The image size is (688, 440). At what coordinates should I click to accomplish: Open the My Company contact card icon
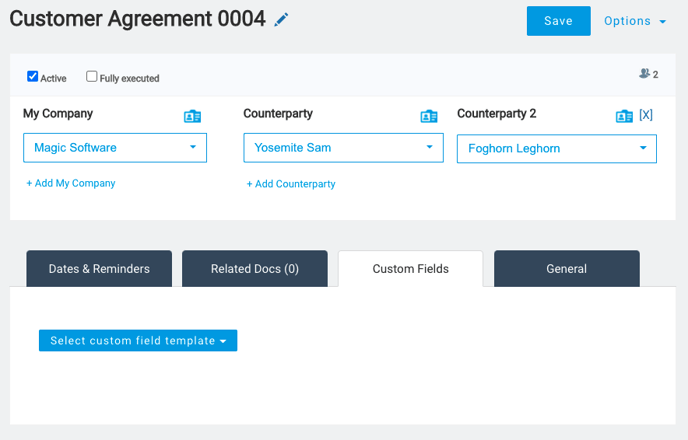pos(192,116)
